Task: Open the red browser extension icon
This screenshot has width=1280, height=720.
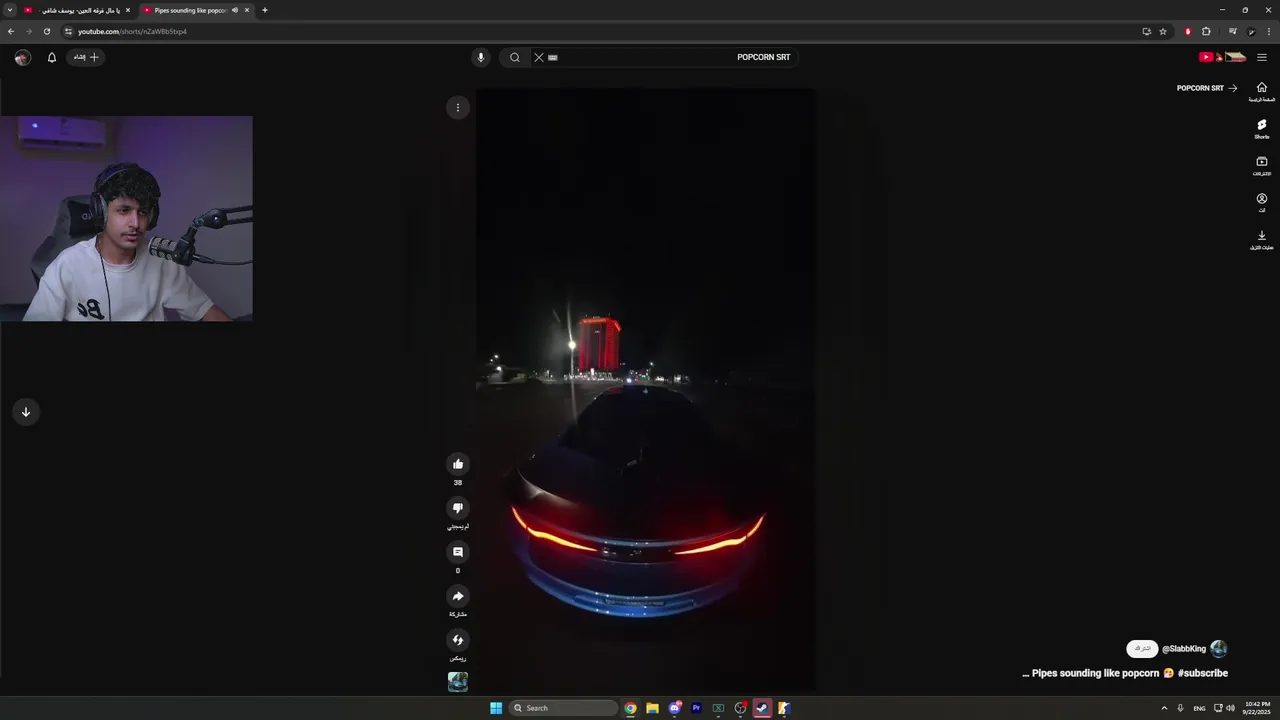Action: tap(1188, 31)
